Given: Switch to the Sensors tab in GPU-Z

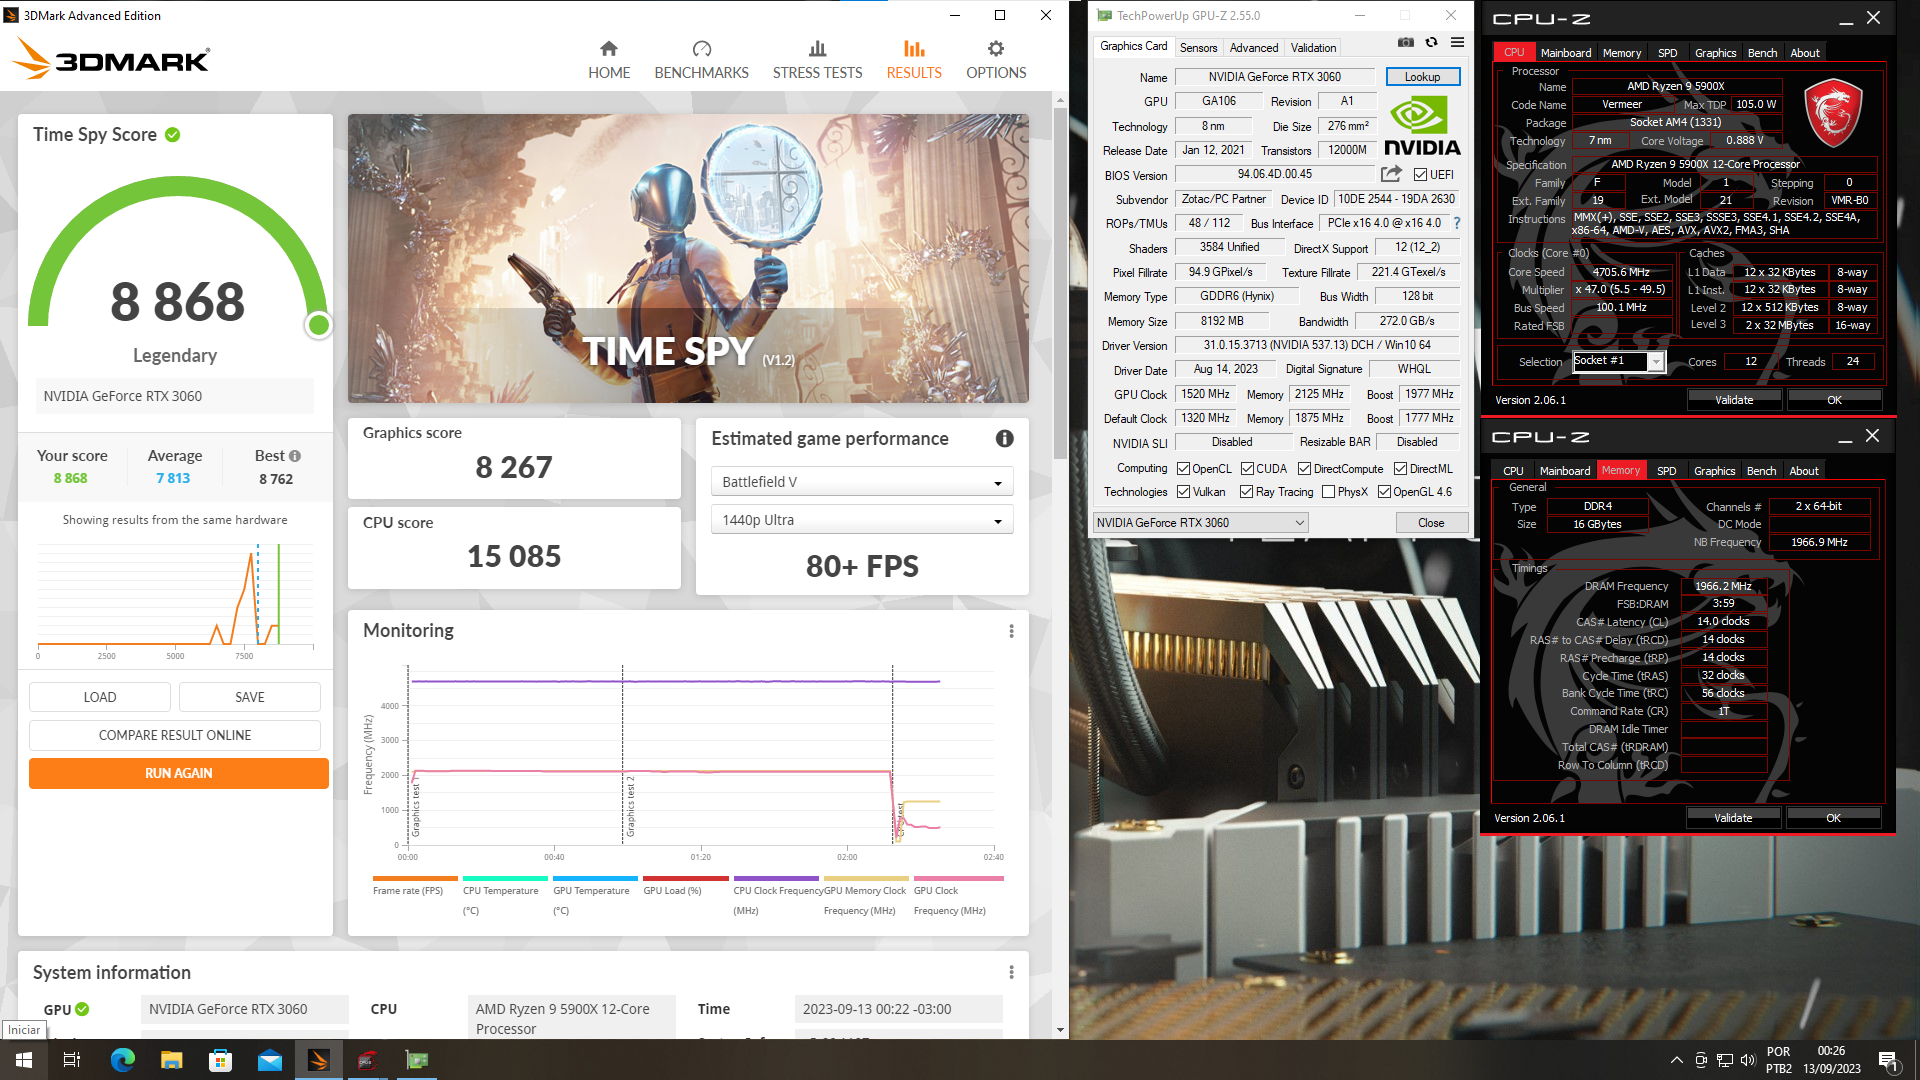Looking at the screenshot, I should (1198, 47).
